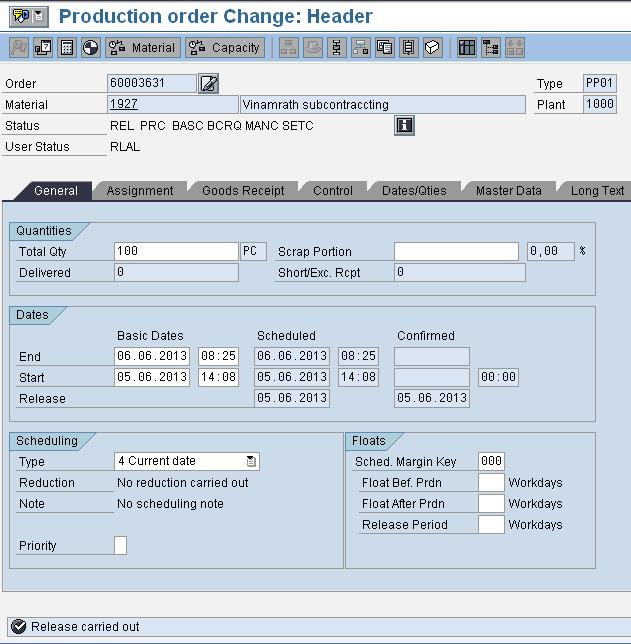Viewport: 631px width, 644px height.
Task: Click the Scrap Portion input field
Action: pos(456,251)
